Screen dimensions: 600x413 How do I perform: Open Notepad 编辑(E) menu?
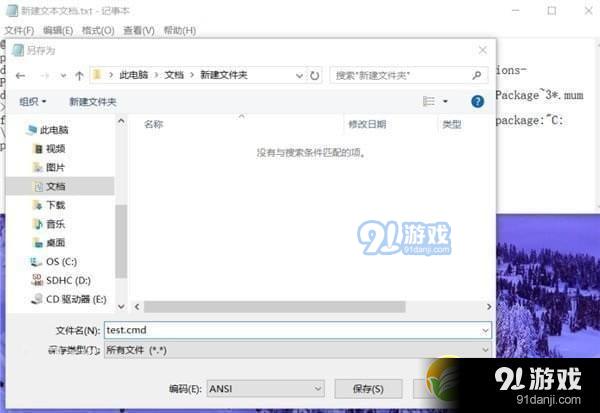(58, 30)
